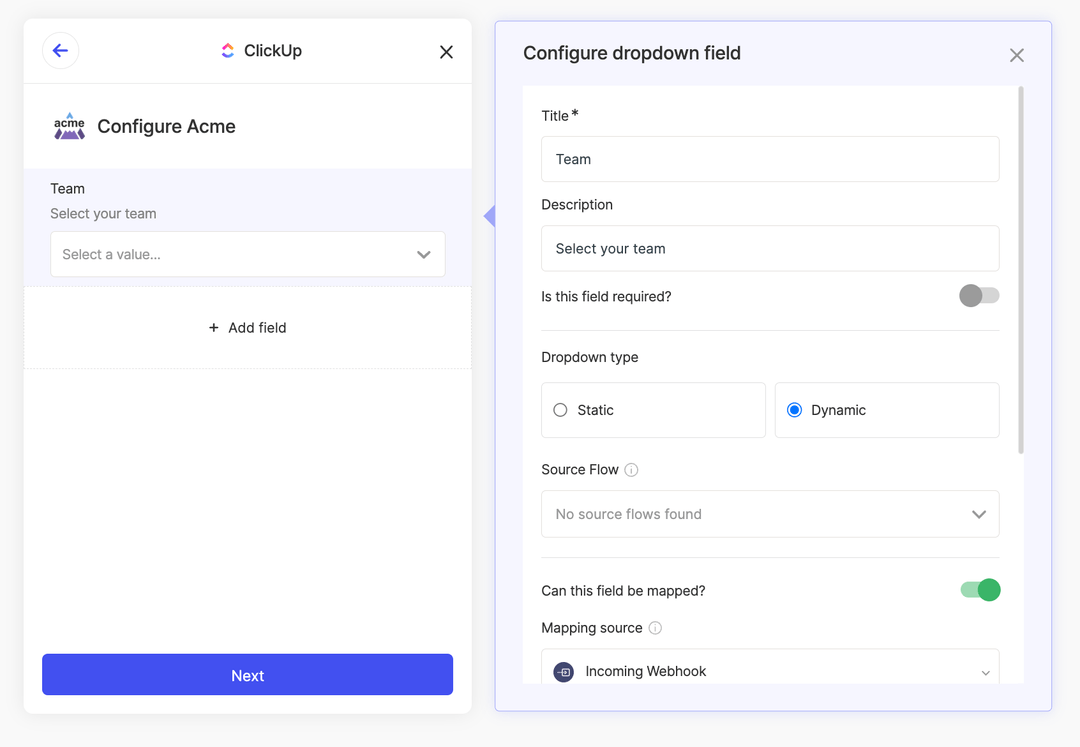This screenshot has width=1080, height=747.
Task: Open the Team select a value dropdown
Action: coord(247,254)
